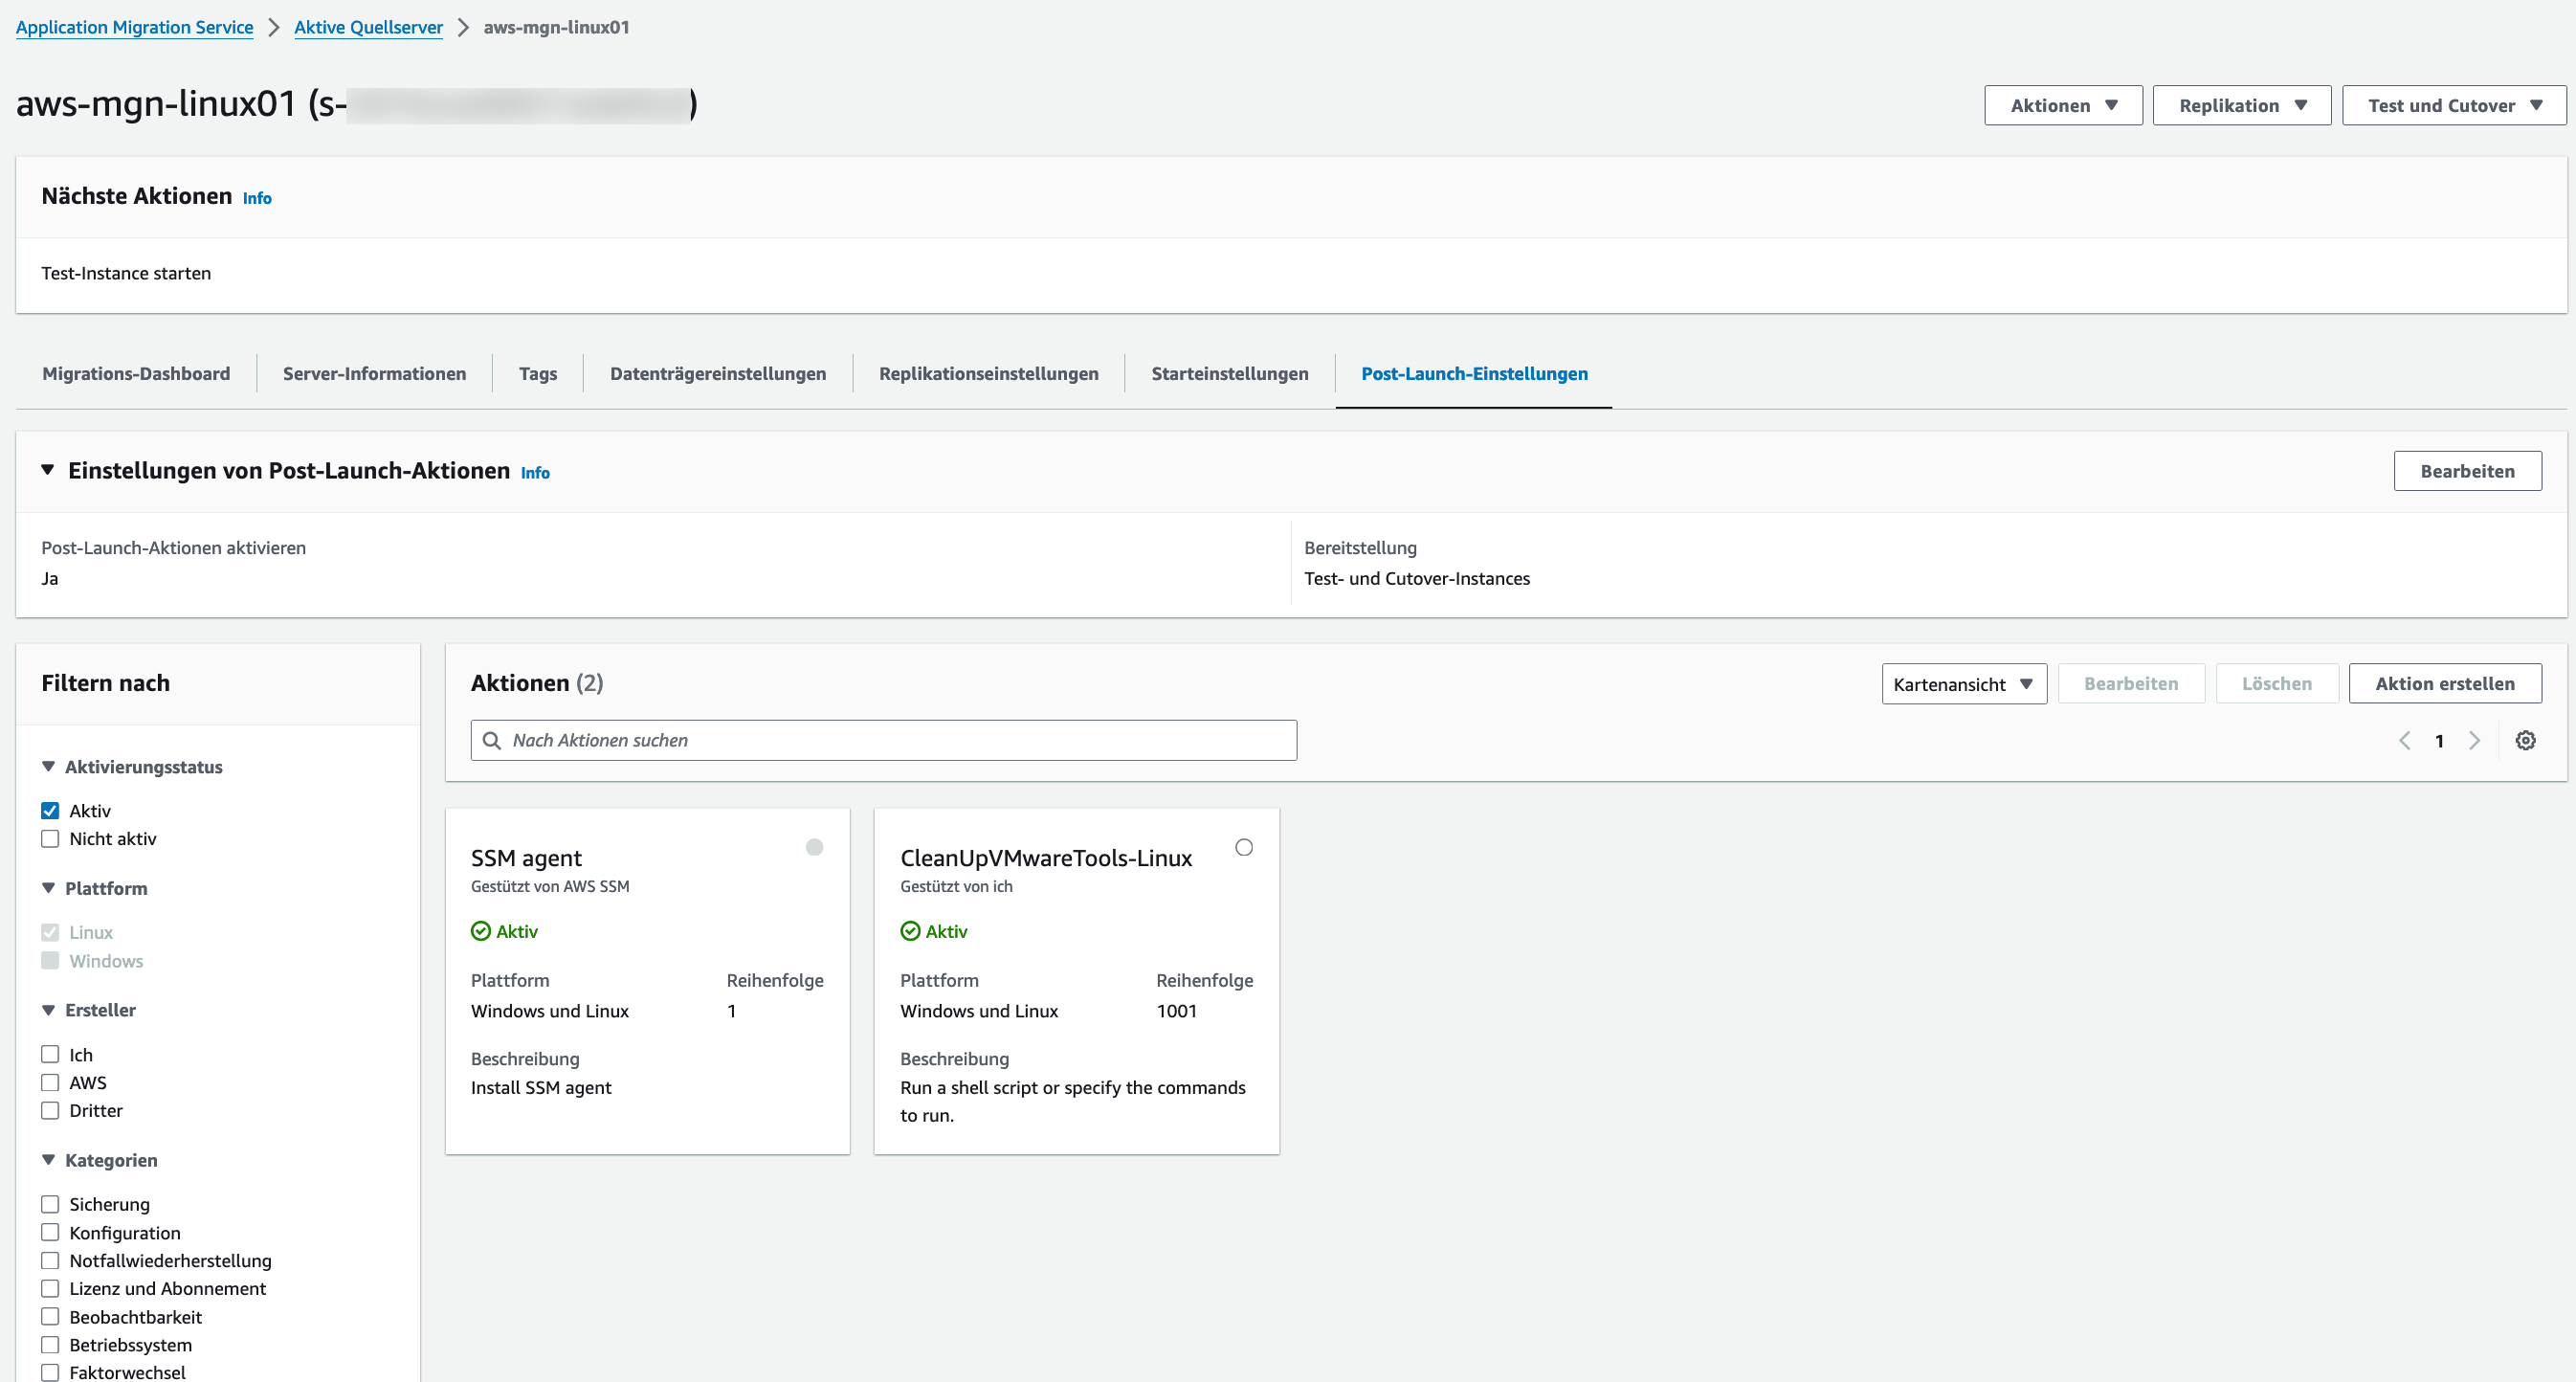The width and height of the screenshot is (2576, 1382).
Task: Open the Migrations-Dashboard tab
Action: click(136, 373)
